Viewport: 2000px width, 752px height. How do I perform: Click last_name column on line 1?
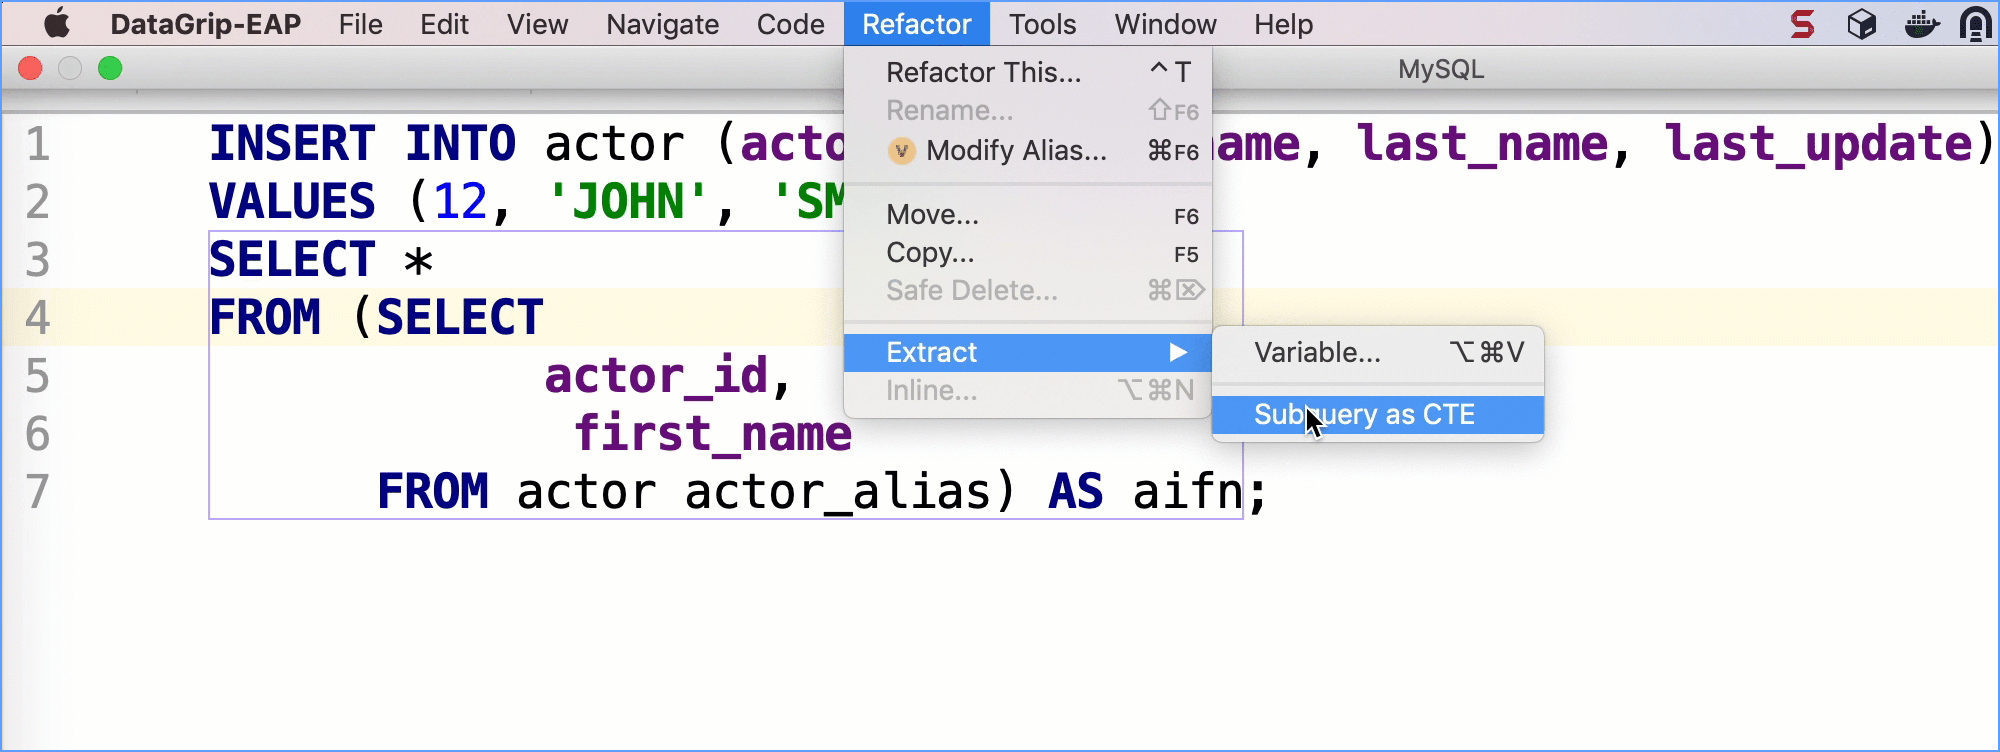coord(1482,144)
